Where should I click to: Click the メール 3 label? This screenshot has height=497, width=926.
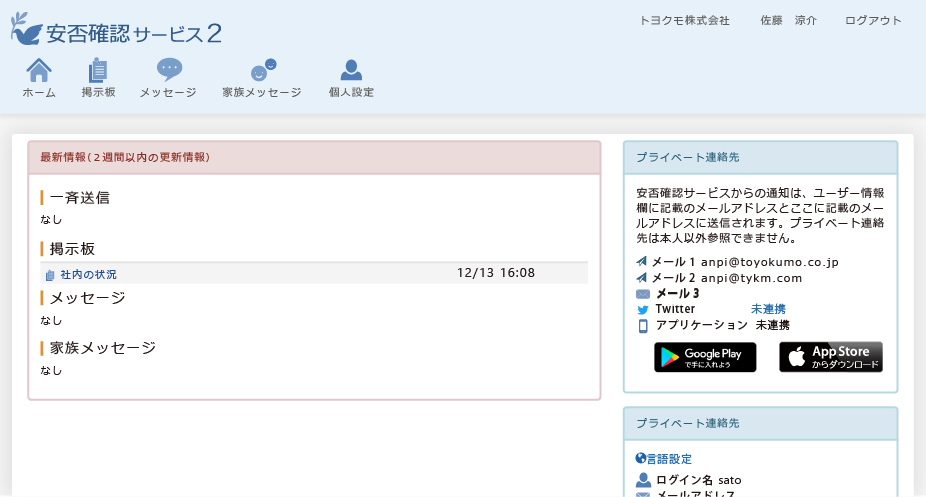click(677, 293)
